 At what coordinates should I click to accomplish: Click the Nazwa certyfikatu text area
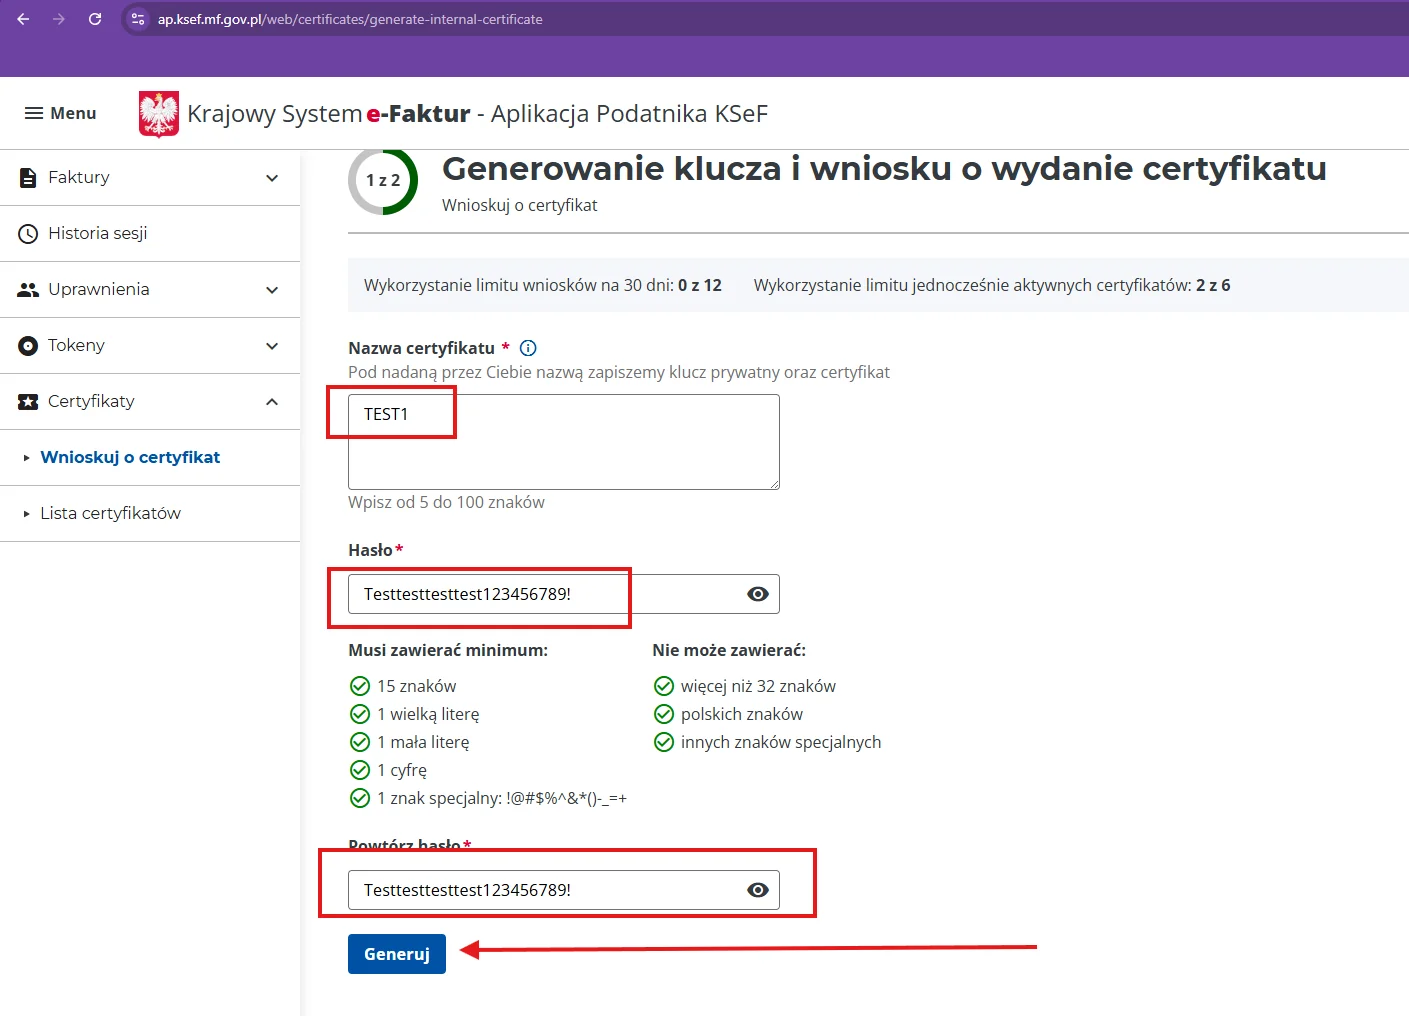(x=564, y=442)
